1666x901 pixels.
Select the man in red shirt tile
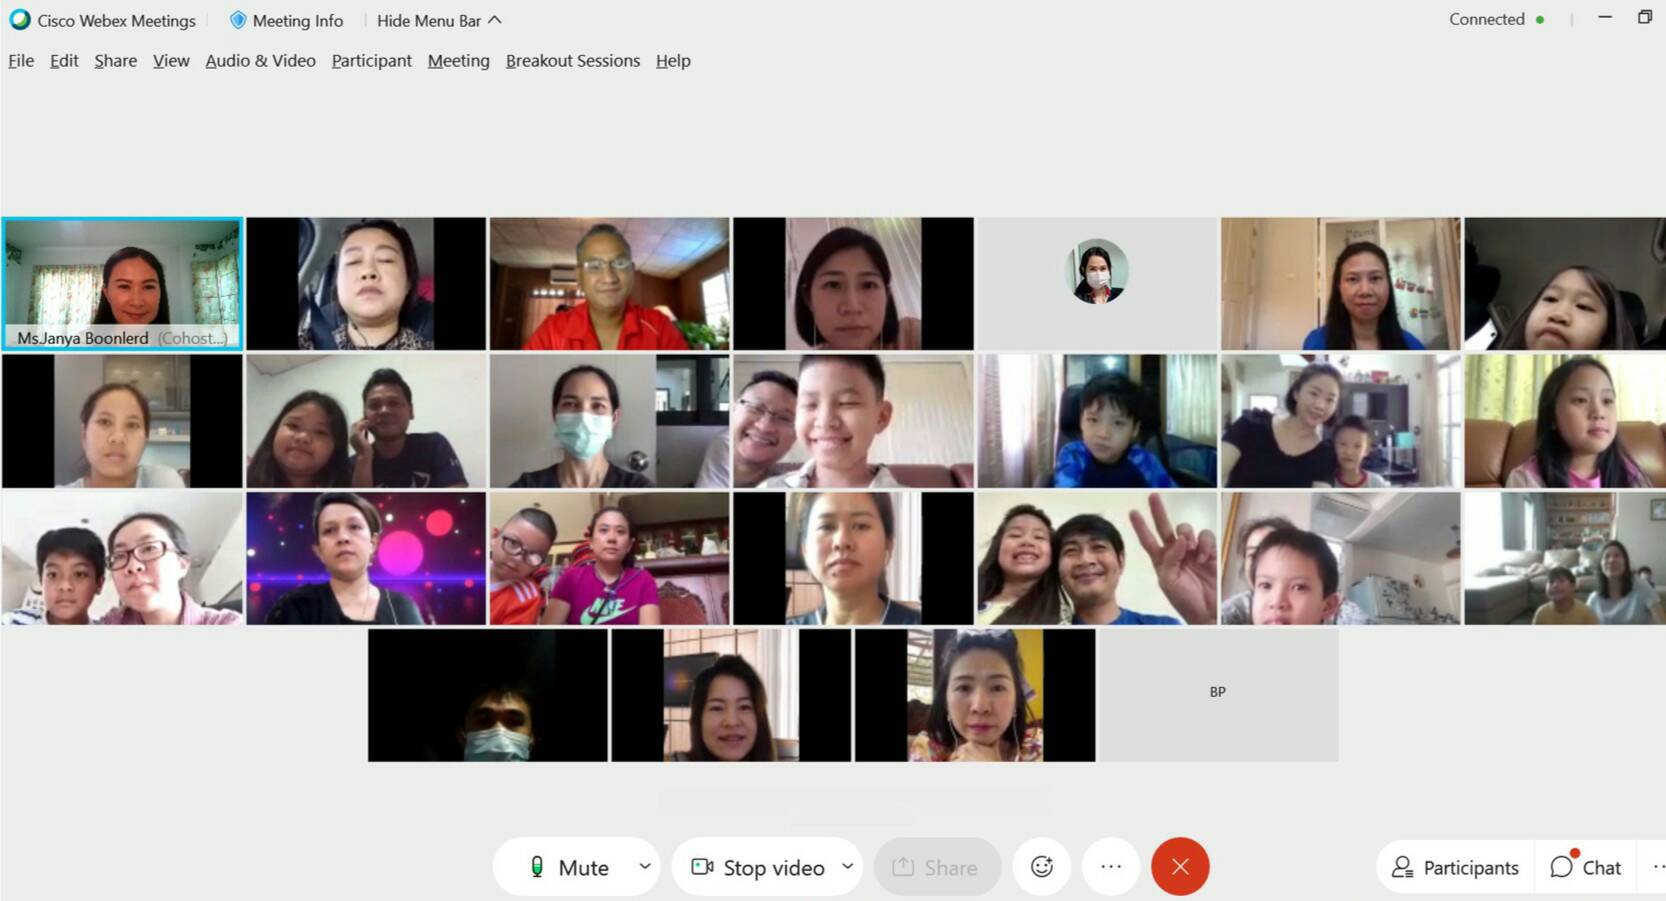(609, 284)
